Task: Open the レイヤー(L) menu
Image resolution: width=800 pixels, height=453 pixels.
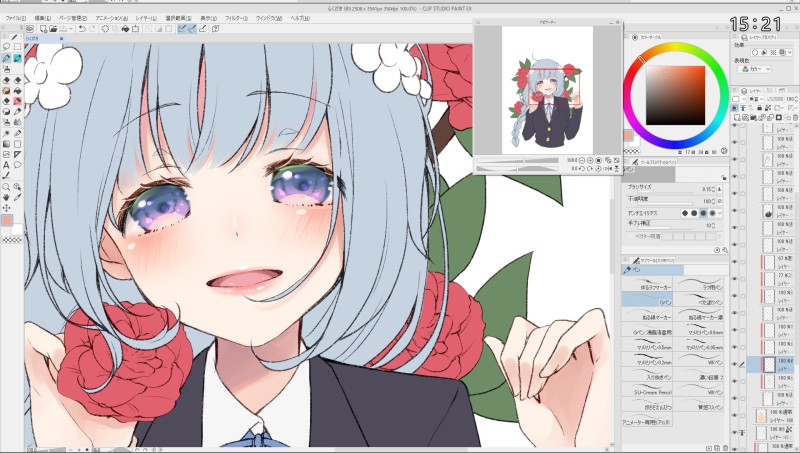Action: point(146,18)
